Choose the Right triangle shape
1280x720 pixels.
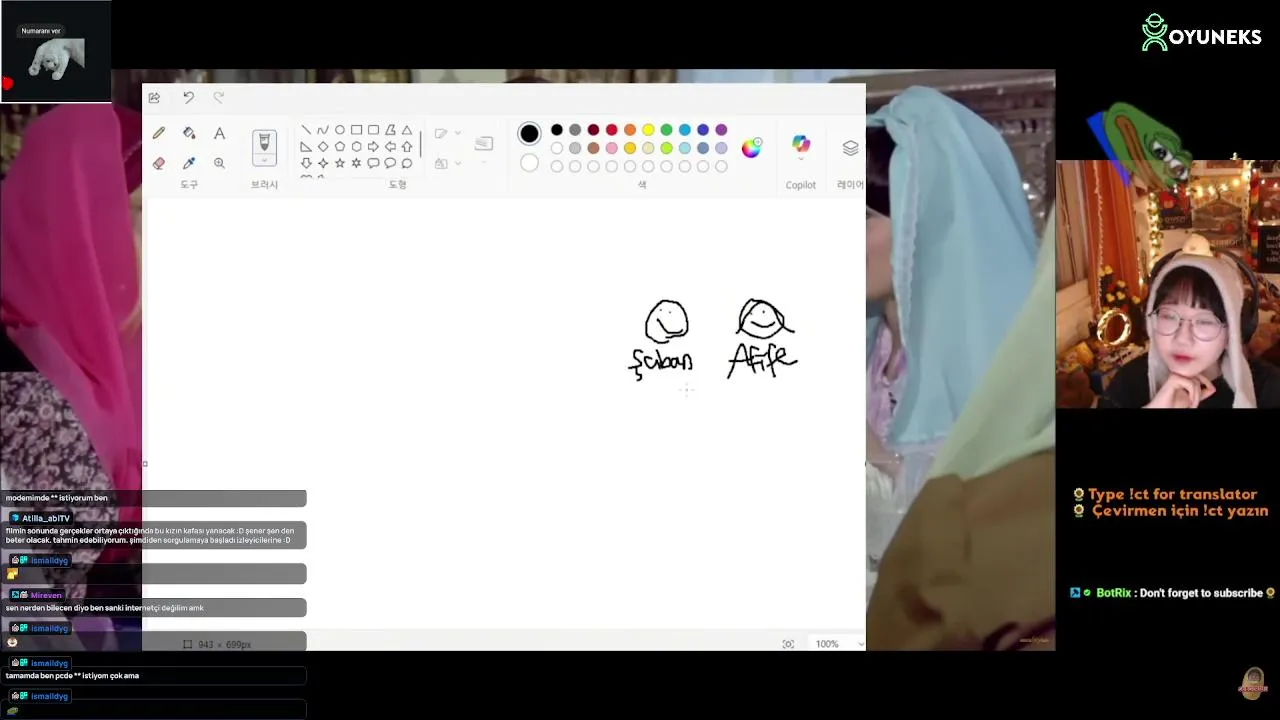(306, 146)
